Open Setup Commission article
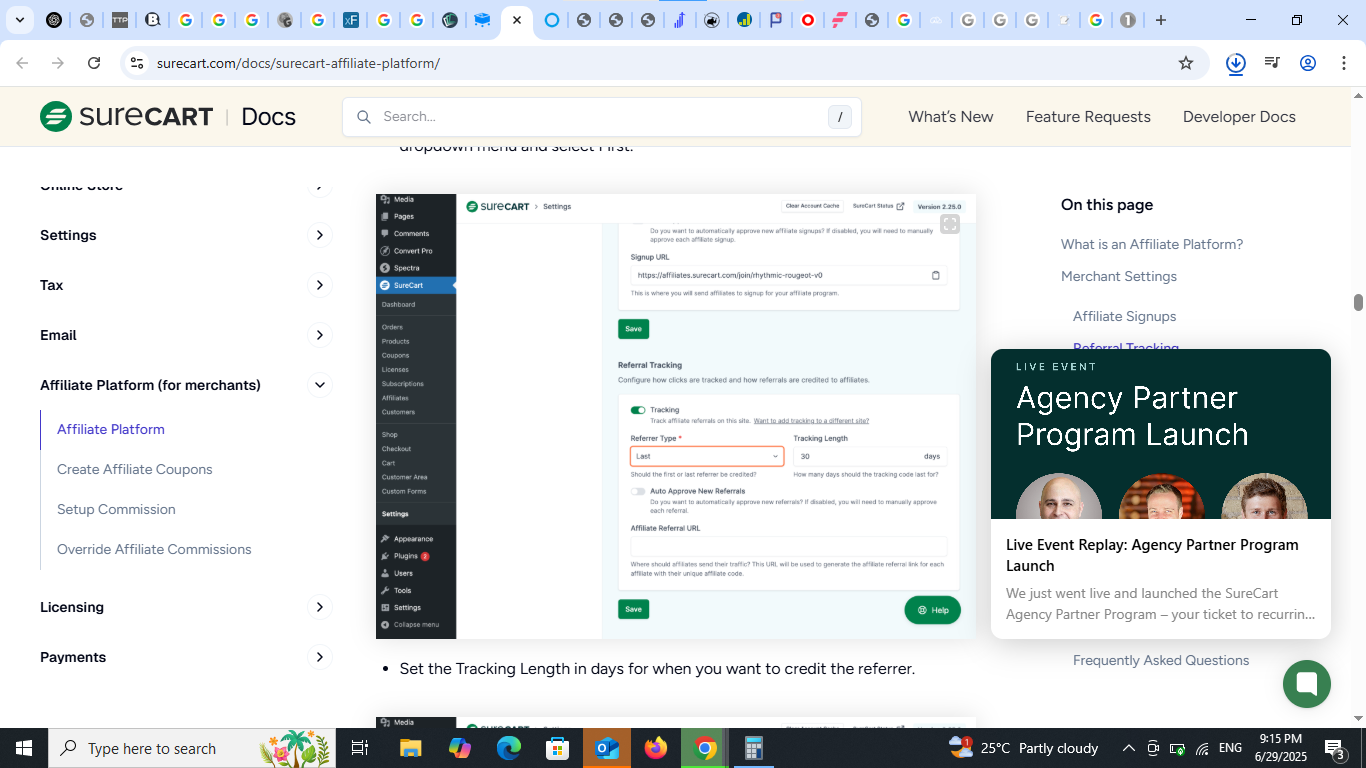The height and width of the screenshot is (768, 1366). pos(116,509)
